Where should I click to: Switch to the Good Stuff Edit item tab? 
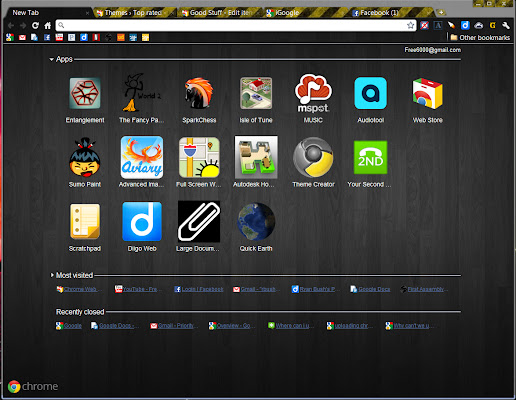pos(220,13)
